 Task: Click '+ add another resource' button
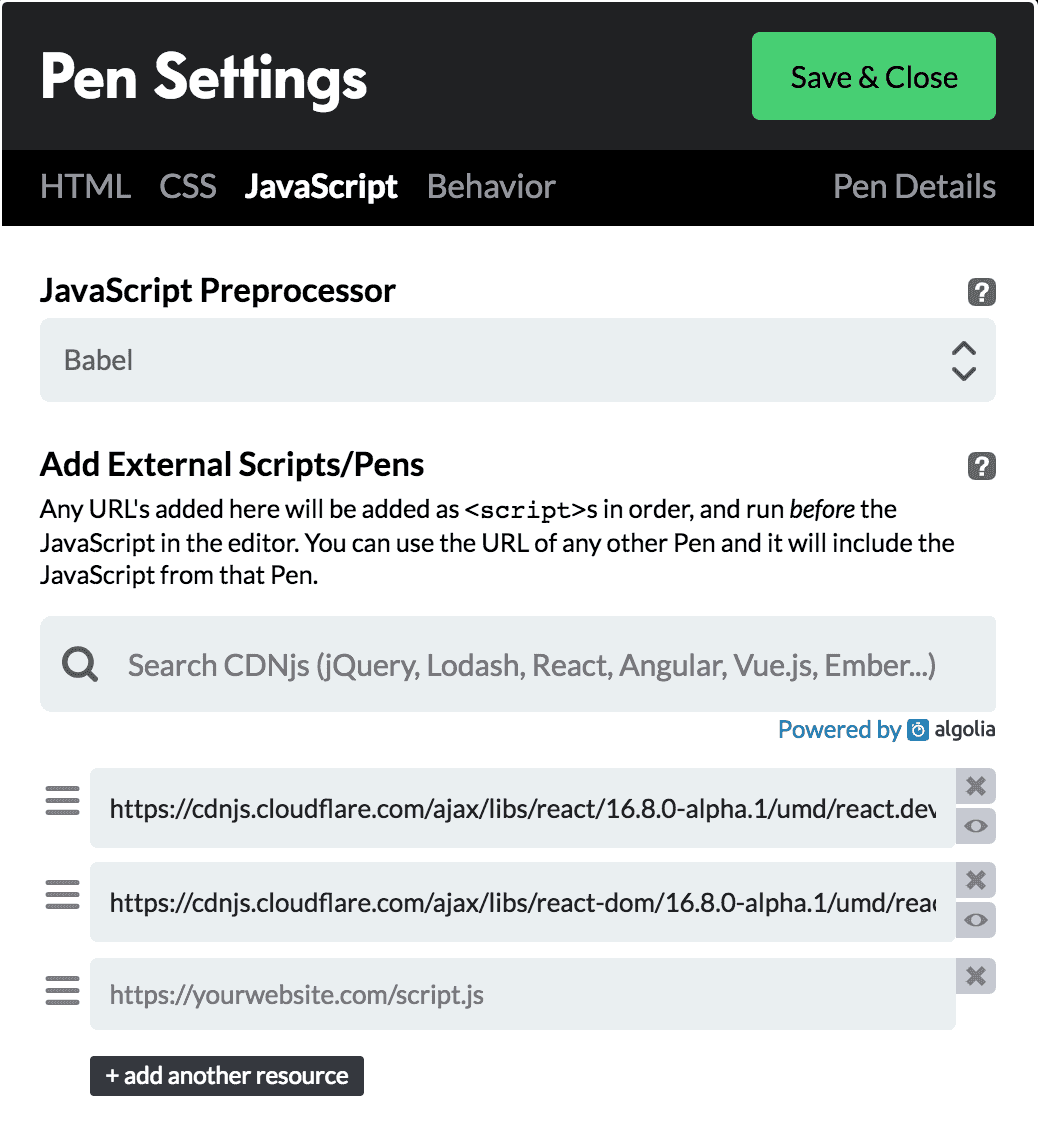tap(226, 1076)
